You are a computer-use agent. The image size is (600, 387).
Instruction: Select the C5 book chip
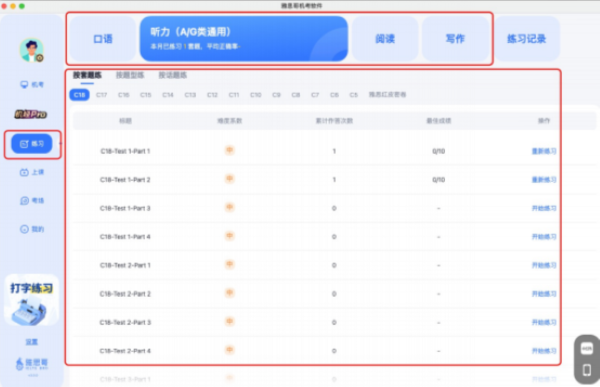tap(354, 95)
